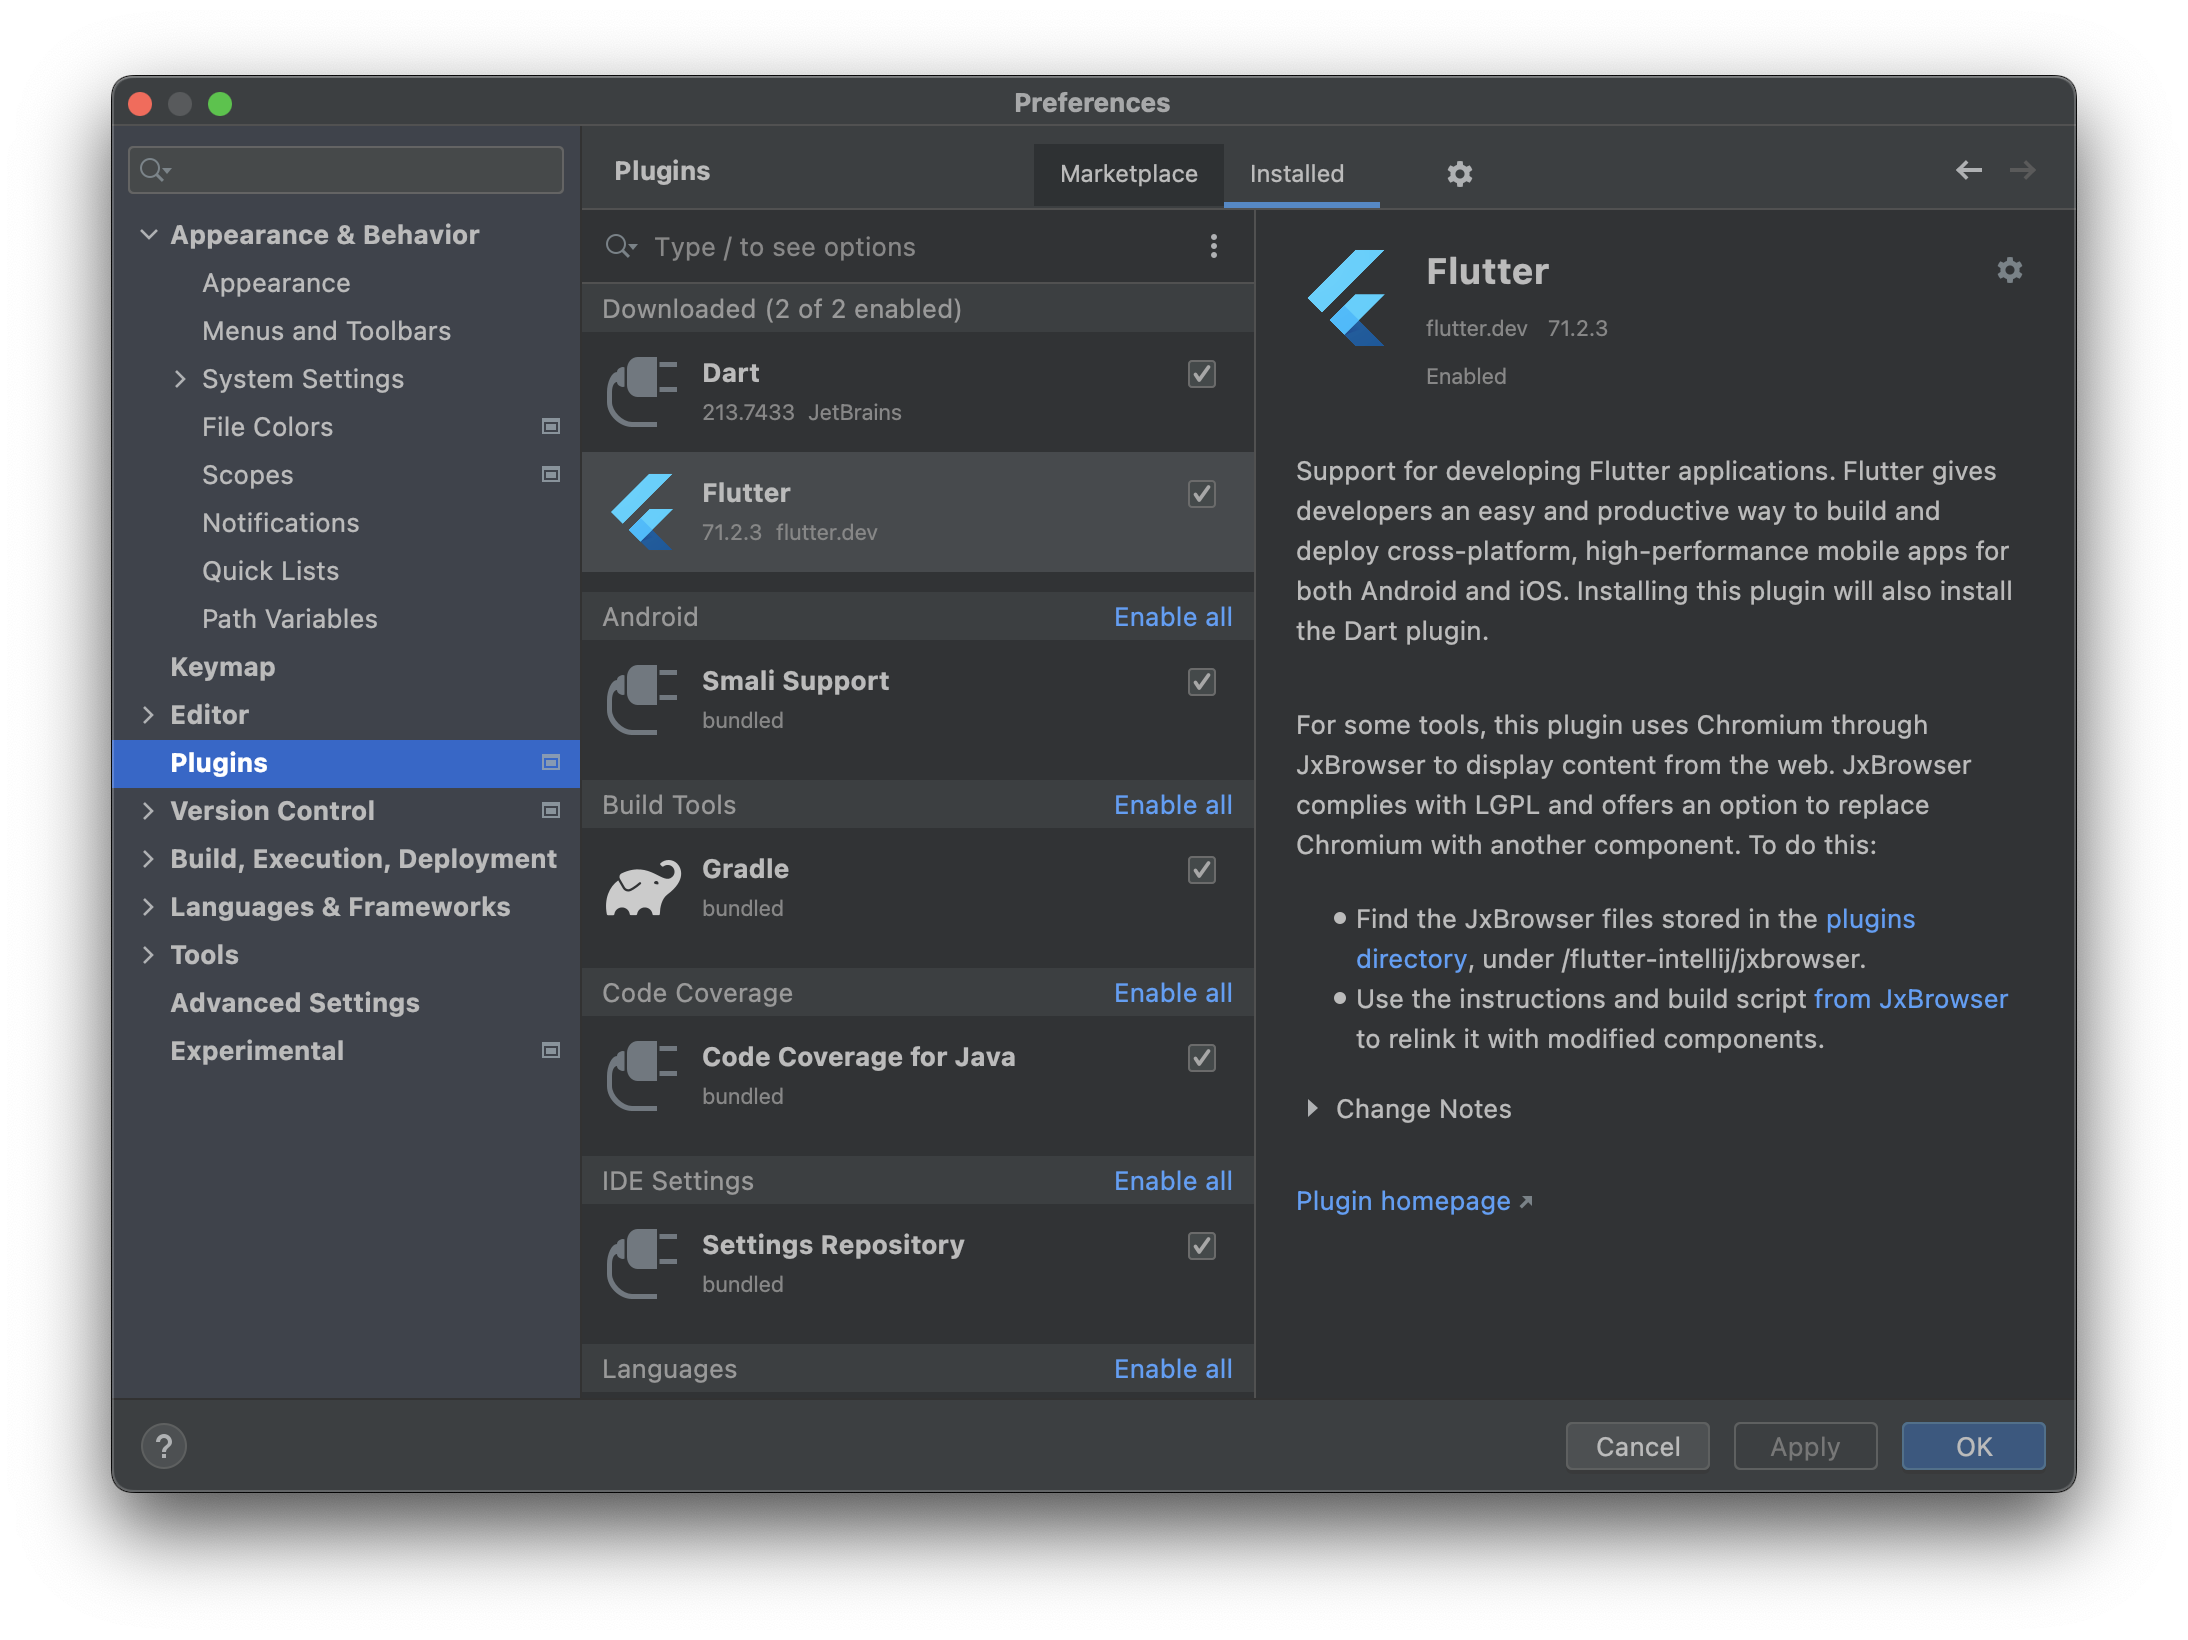
Task: Click Enable all for Build Tools
Action: click(x=1172, y=805)
